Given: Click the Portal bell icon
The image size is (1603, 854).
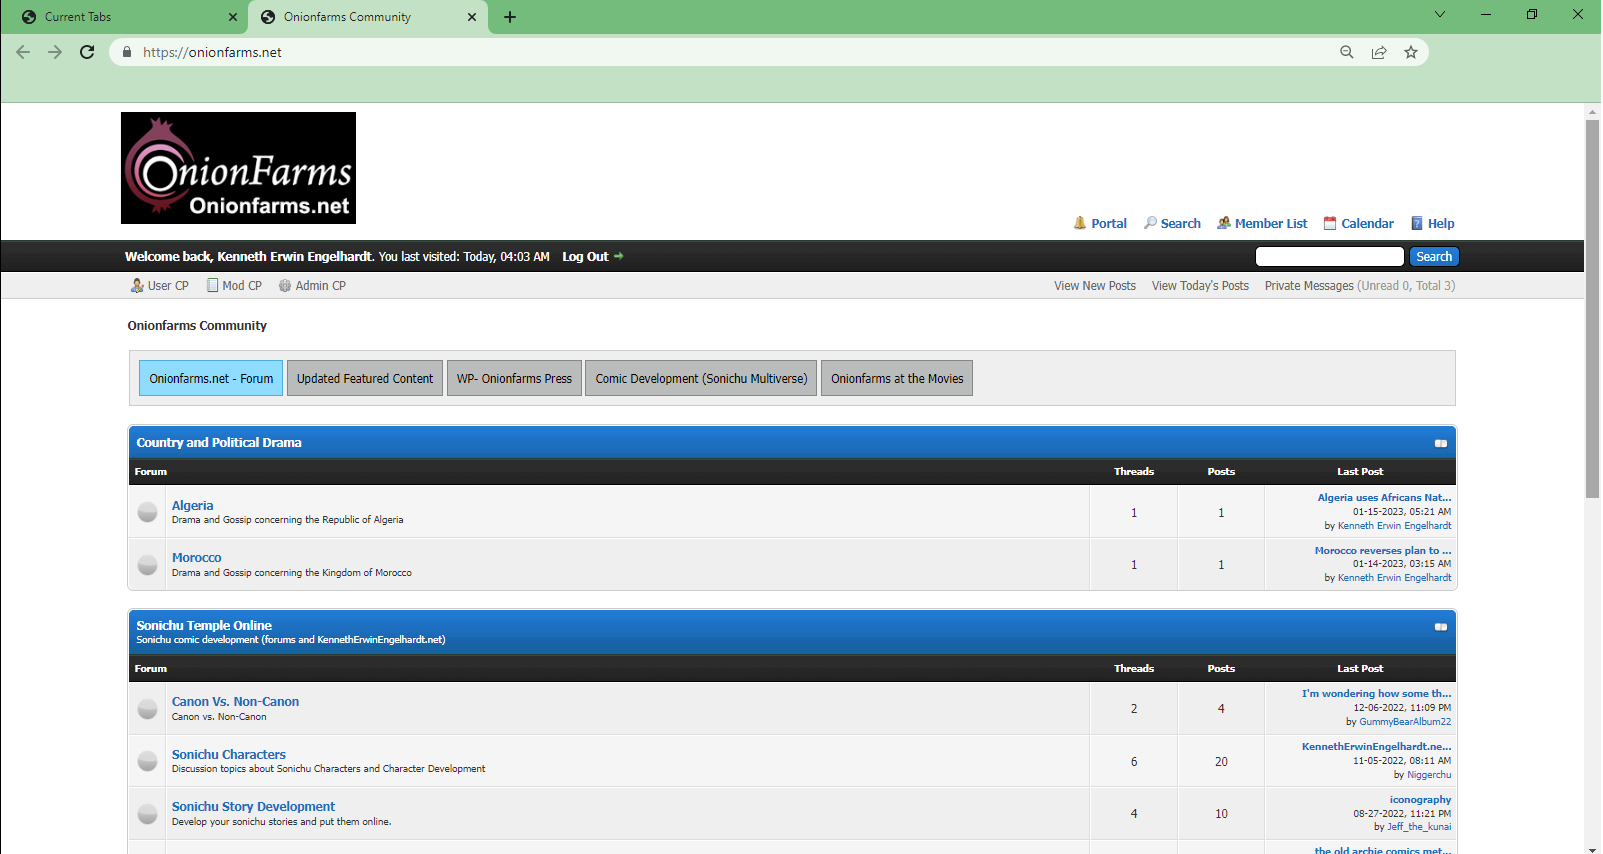Looking at the screenshot, I should click(1080, 223).
